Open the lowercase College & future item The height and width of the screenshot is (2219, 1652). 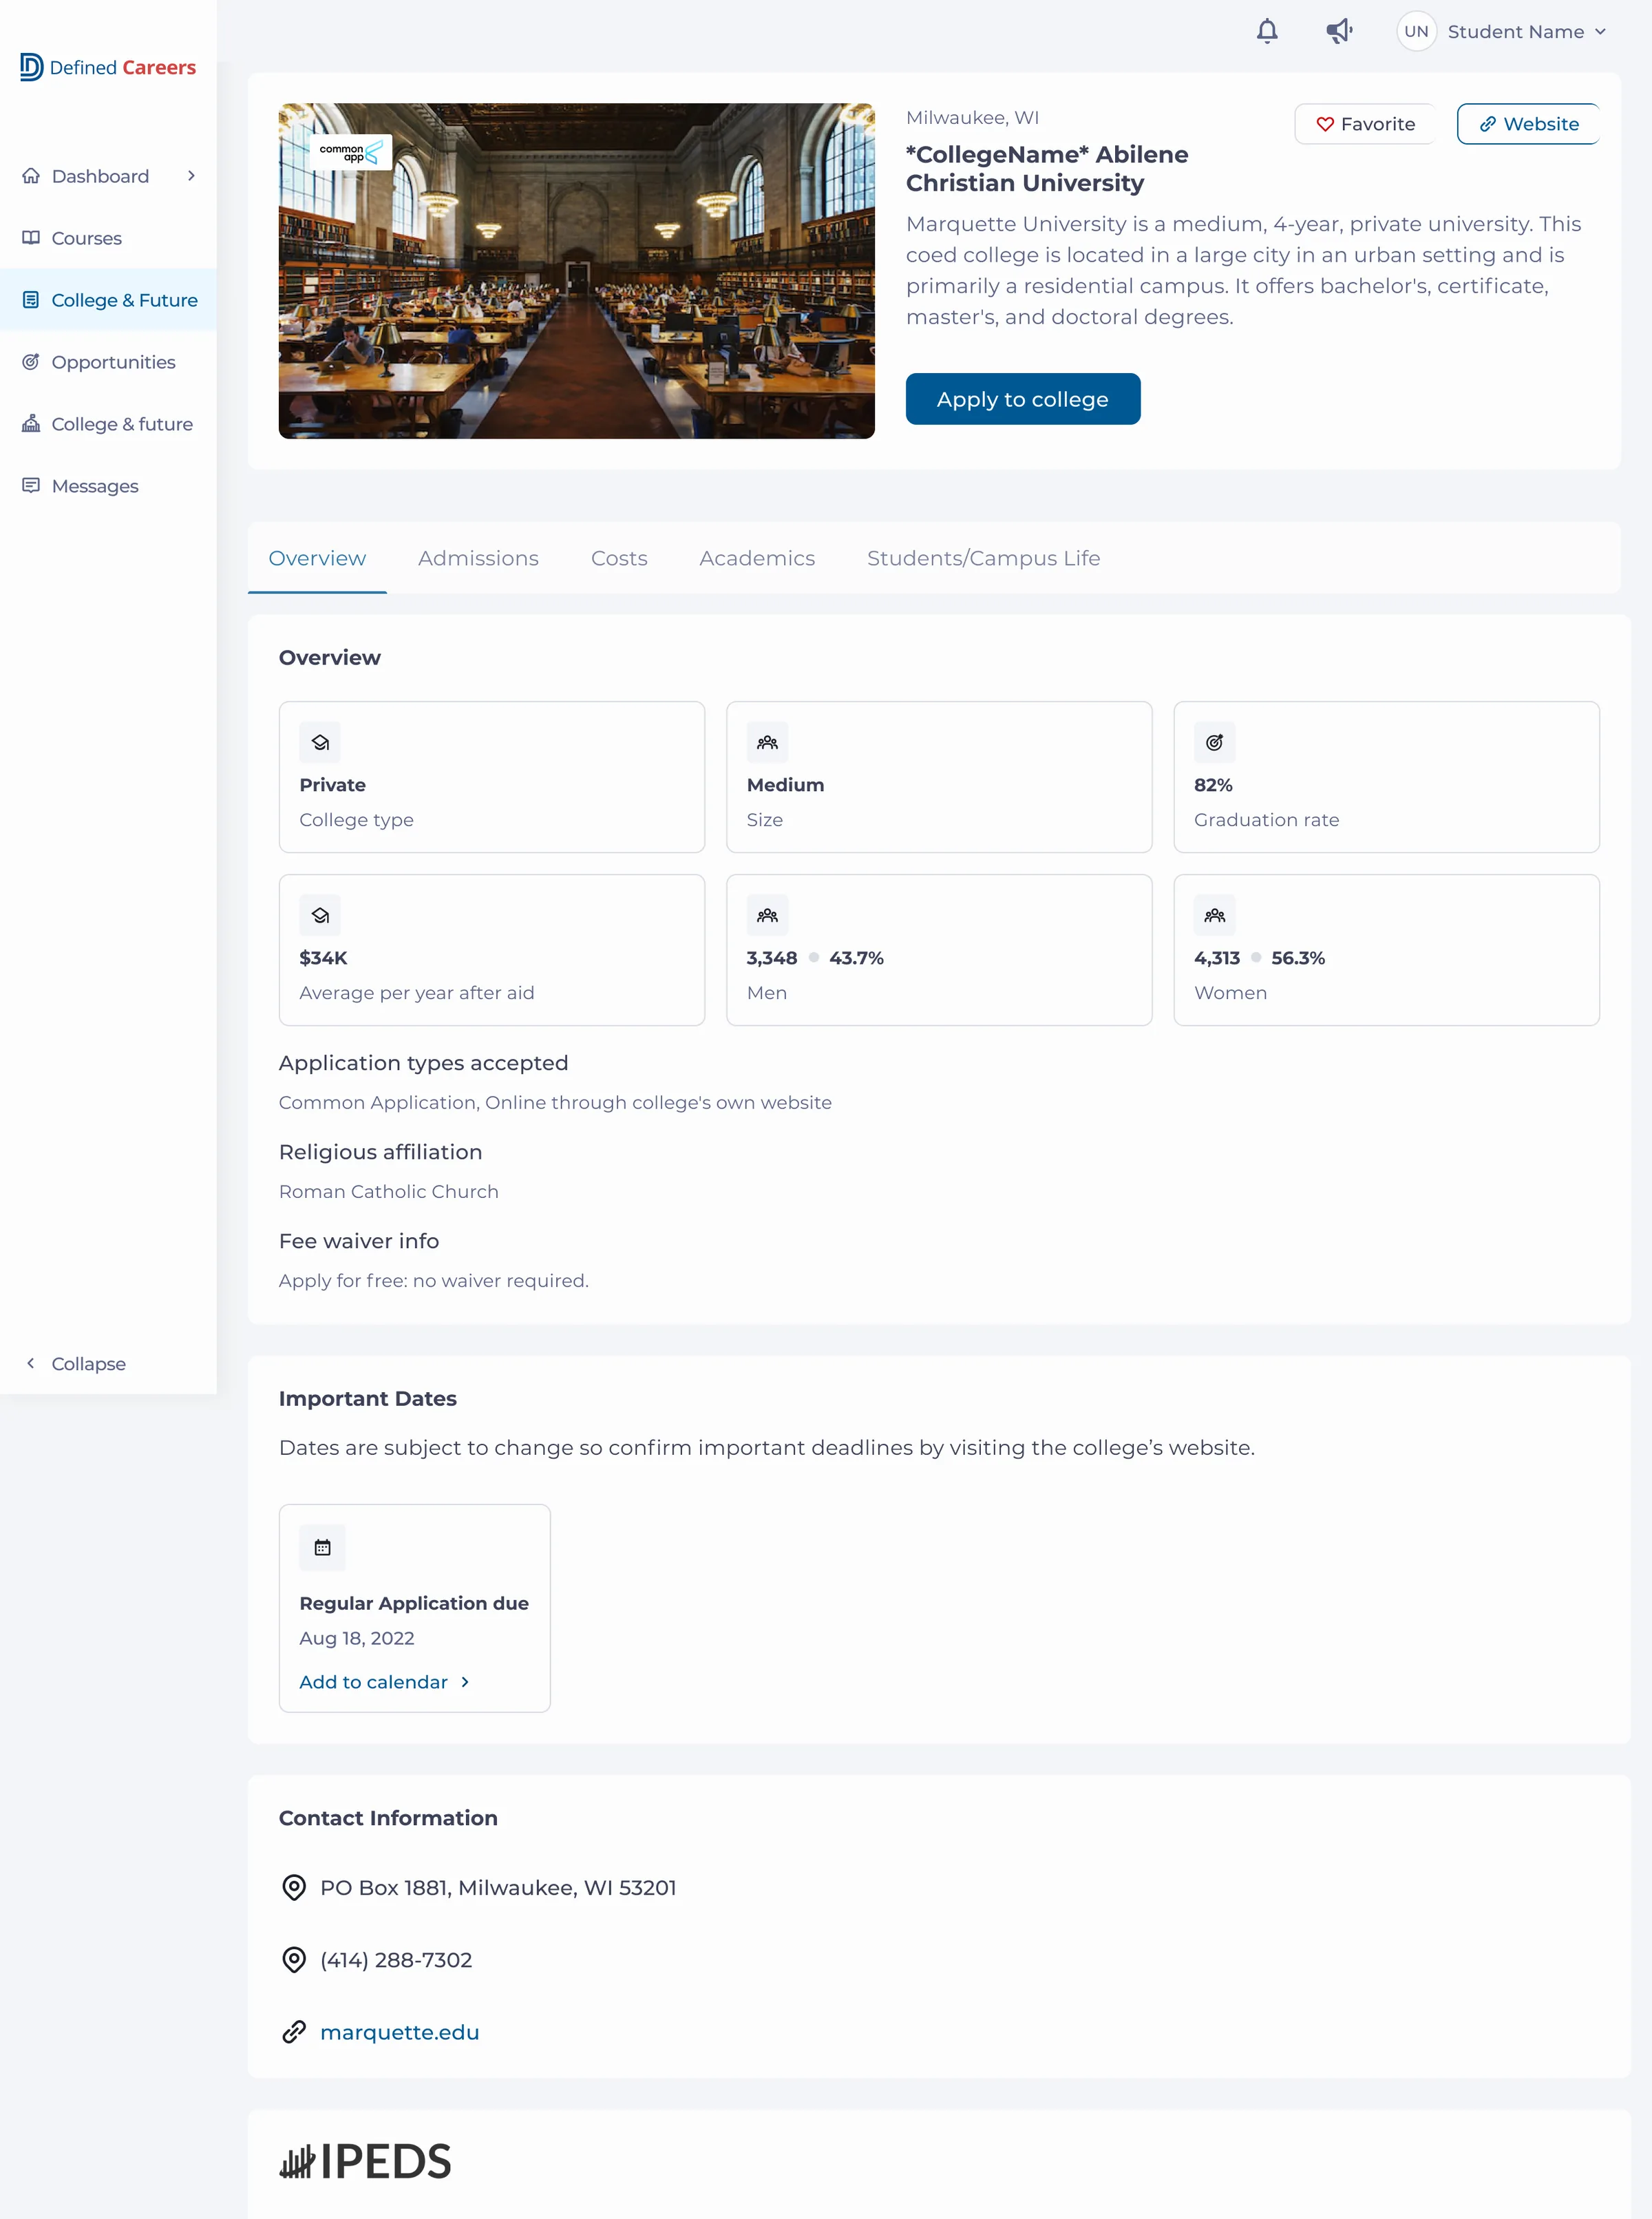108,424
